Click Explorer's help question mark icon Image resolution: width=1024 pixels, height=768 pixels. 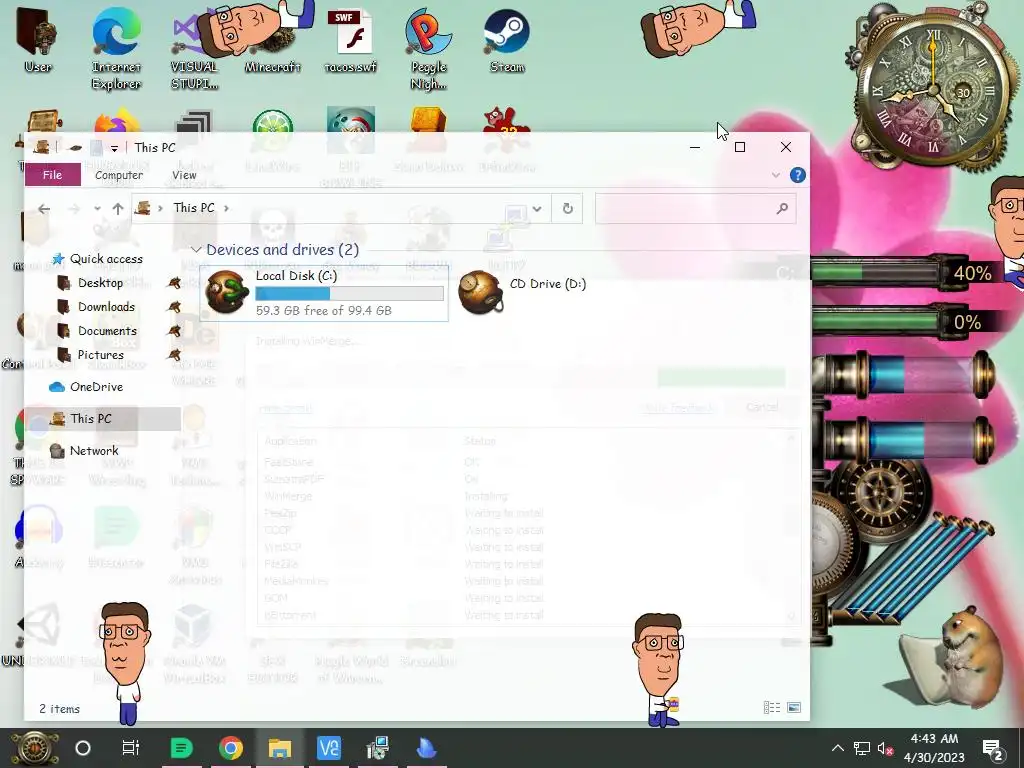point(797,175)
